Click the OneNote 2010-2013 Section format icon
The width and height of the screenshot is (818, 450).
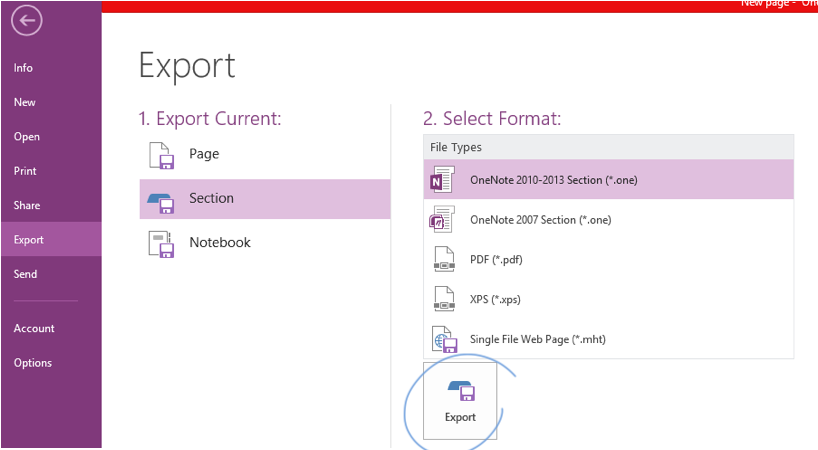pos(442,179)
